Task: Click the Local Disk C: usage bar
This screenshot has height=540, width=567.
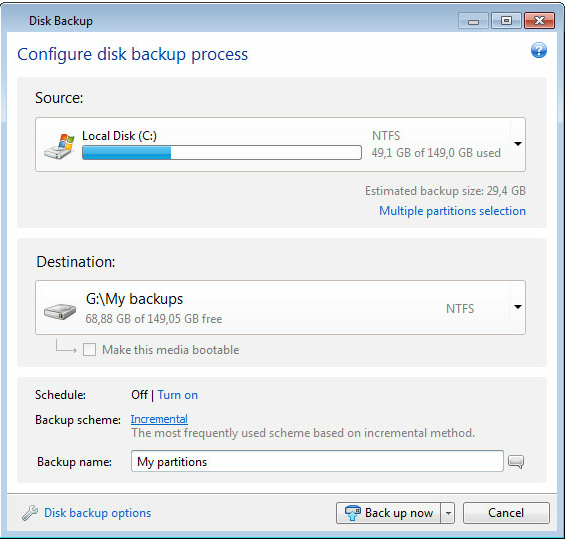Action: (222, 152)
